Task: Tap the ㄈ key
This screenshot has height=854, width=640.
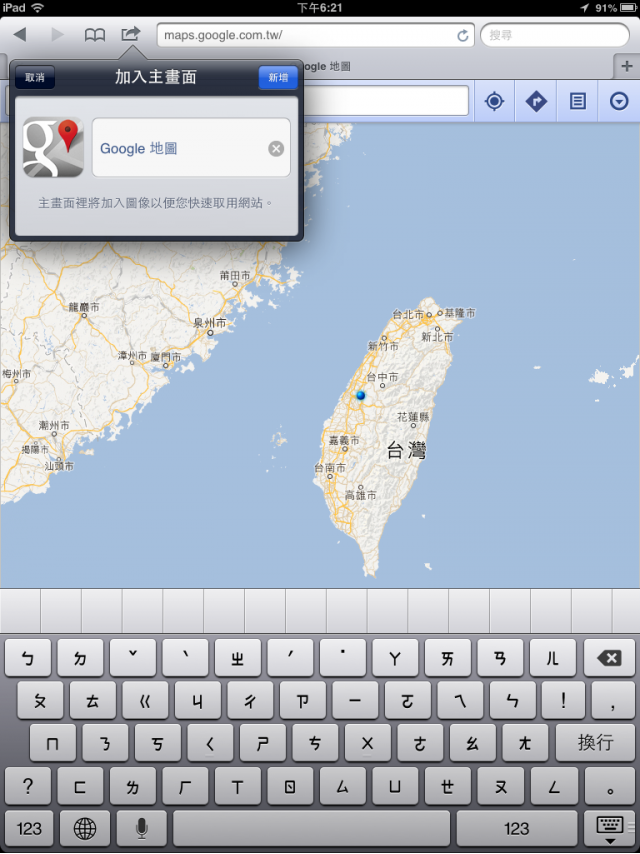Action: (x=80, y=786)
